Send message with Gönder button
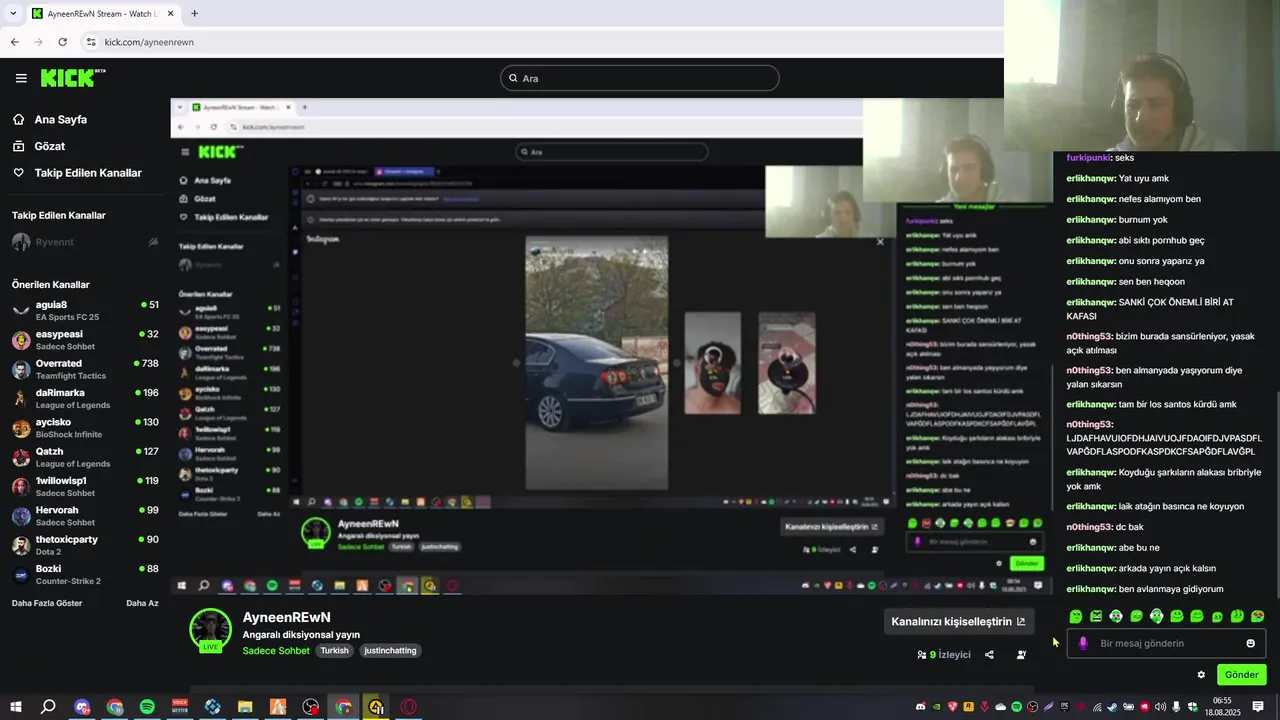The image size is (1280, 720). [1241, 675]
